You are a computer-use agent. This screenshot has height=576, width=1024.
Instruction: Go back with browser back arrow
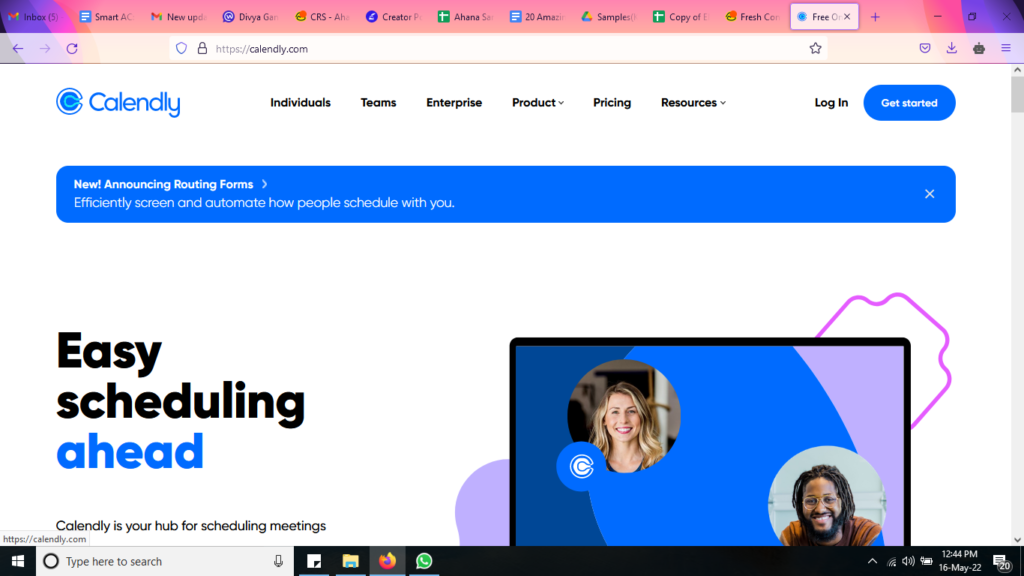(18, 48)
